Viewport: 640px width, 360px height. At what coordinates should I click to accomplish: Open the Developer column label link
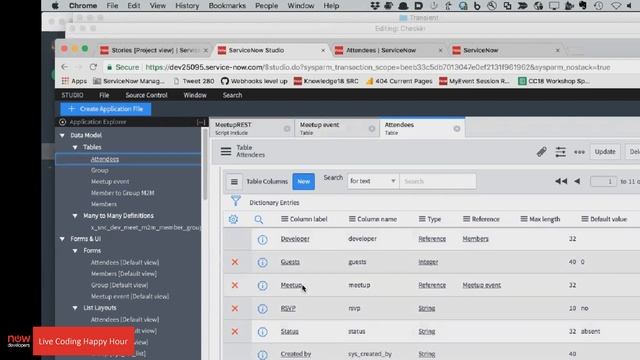tap(295, 239)
